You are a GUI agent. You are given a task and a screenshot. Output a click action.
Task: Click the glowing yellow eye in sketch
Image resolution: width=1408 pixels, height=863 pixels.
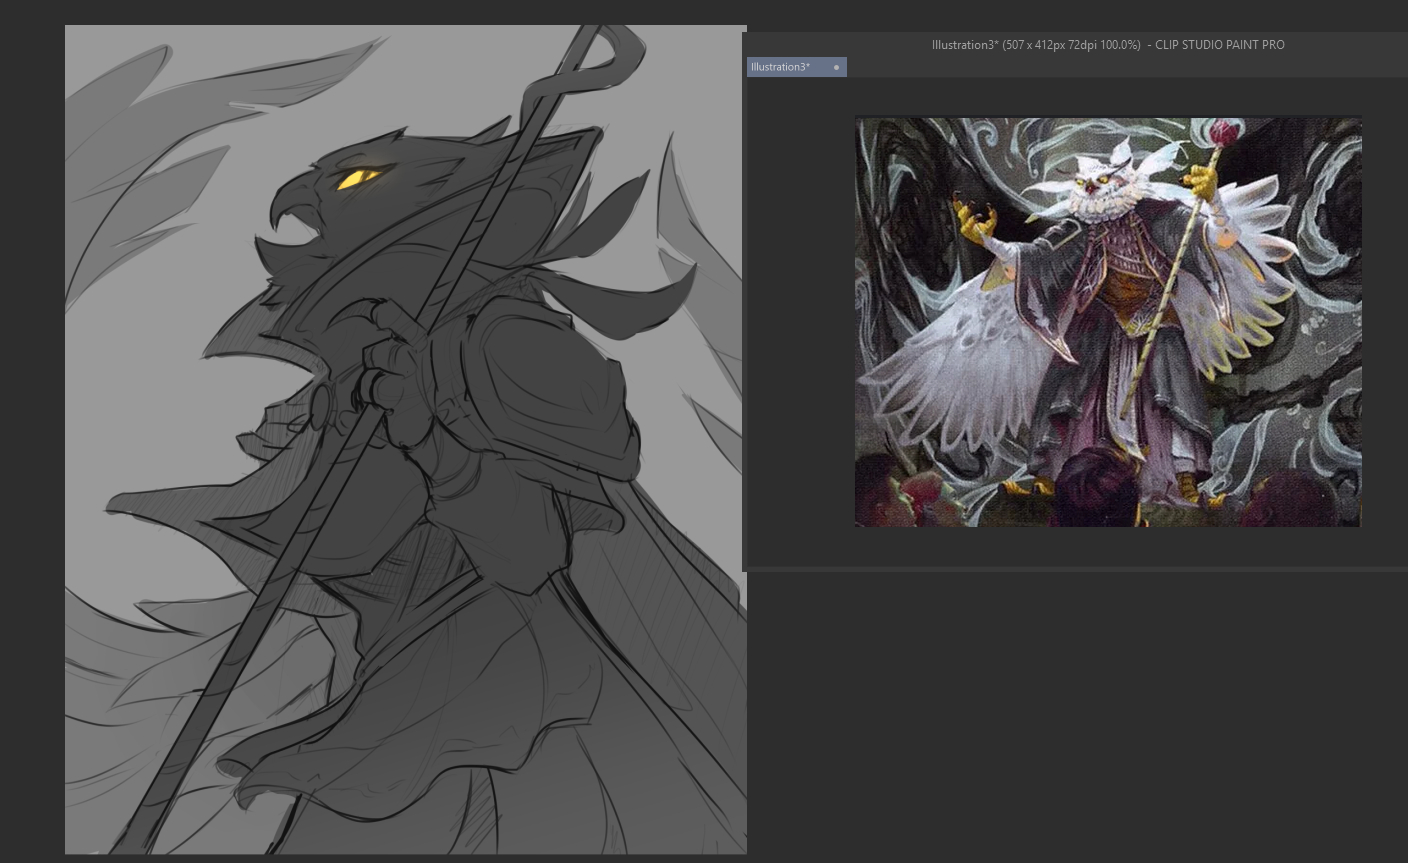point(355,179)
